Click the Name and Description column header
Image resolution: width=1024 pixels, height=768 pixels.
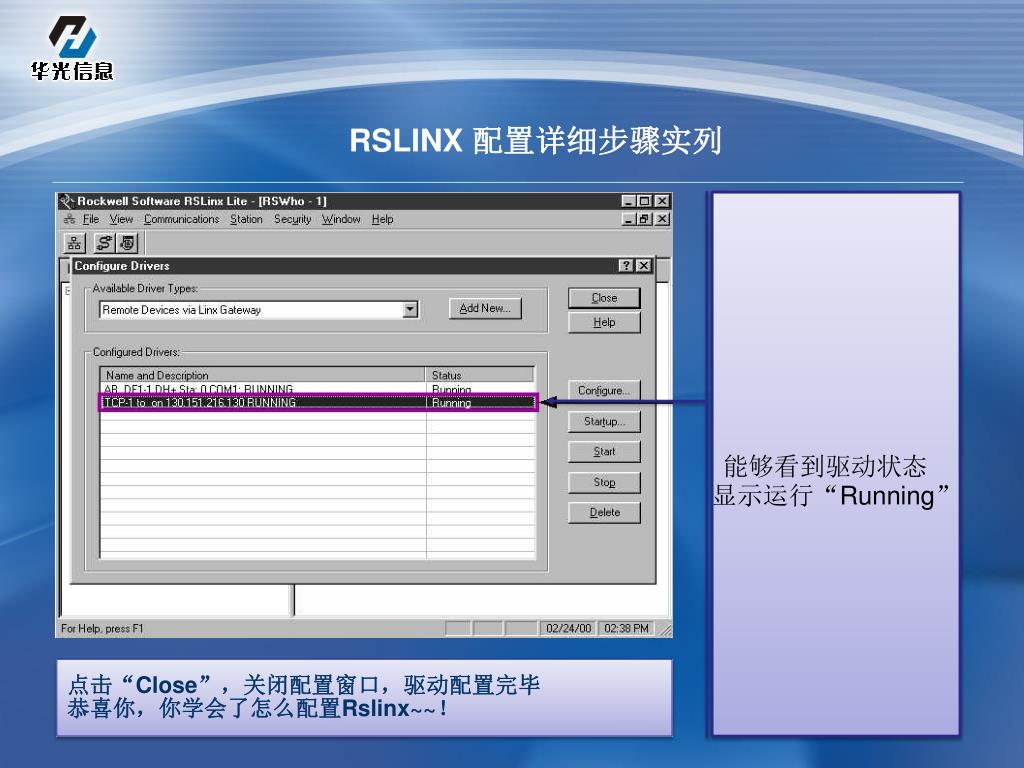click(x=263, y=375)
